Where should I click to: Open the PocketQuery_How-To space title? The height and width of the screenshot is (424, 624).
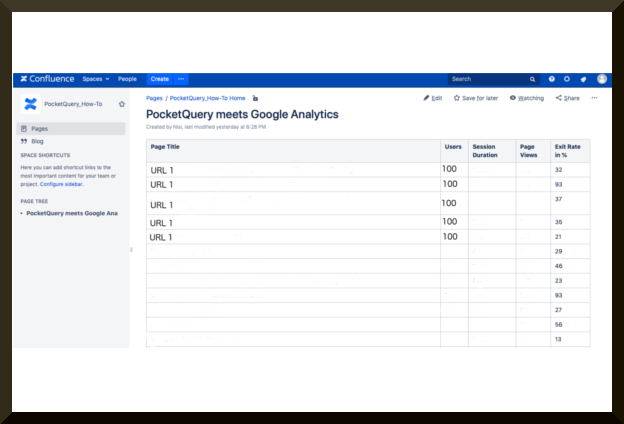click(73, 104)
